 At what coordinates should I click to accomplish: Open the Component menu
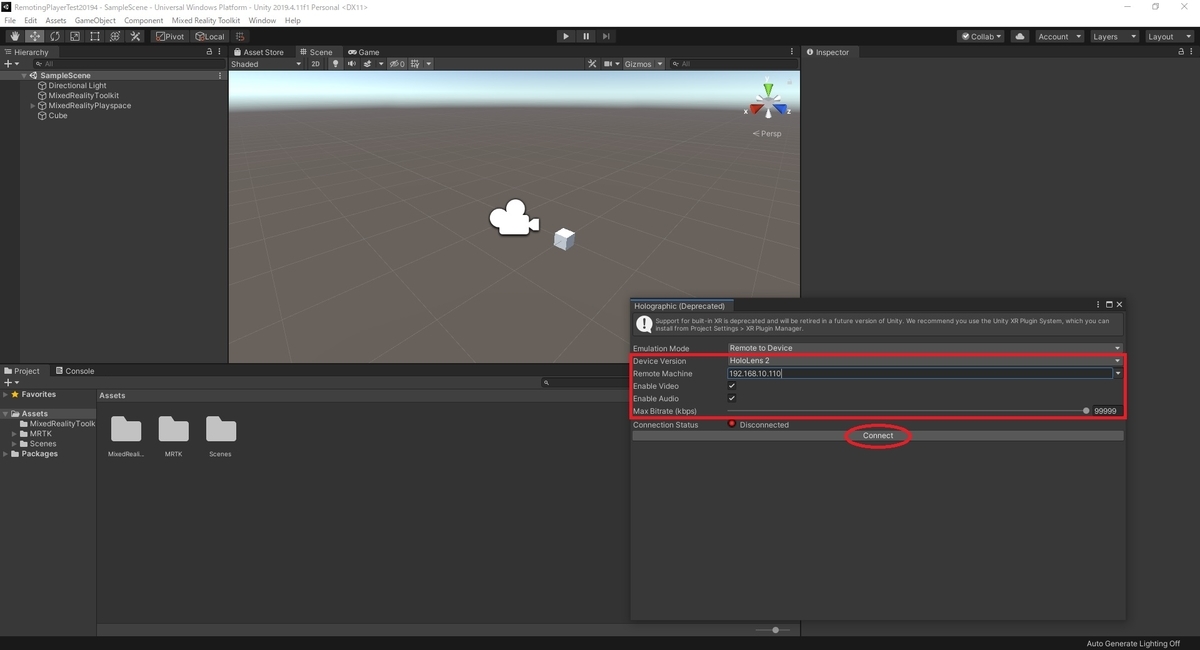[x=143, y=20]
